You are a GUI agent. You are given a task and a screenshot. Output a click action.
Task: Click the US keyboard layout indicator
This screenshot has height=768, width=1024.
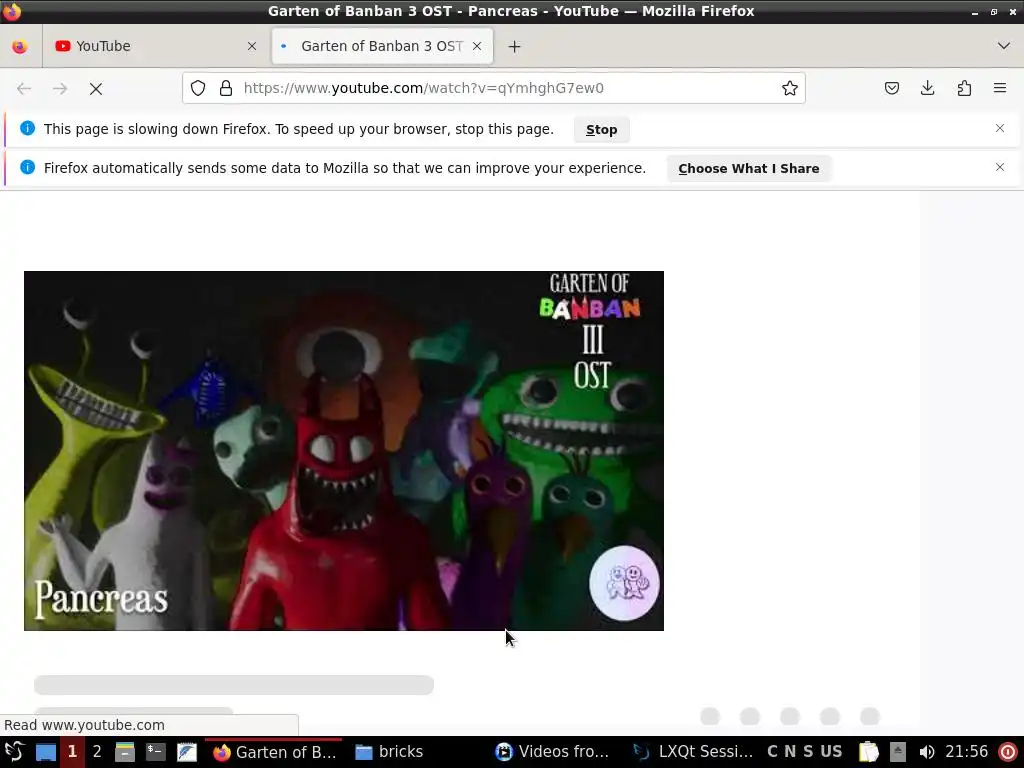tap(831, 752)
